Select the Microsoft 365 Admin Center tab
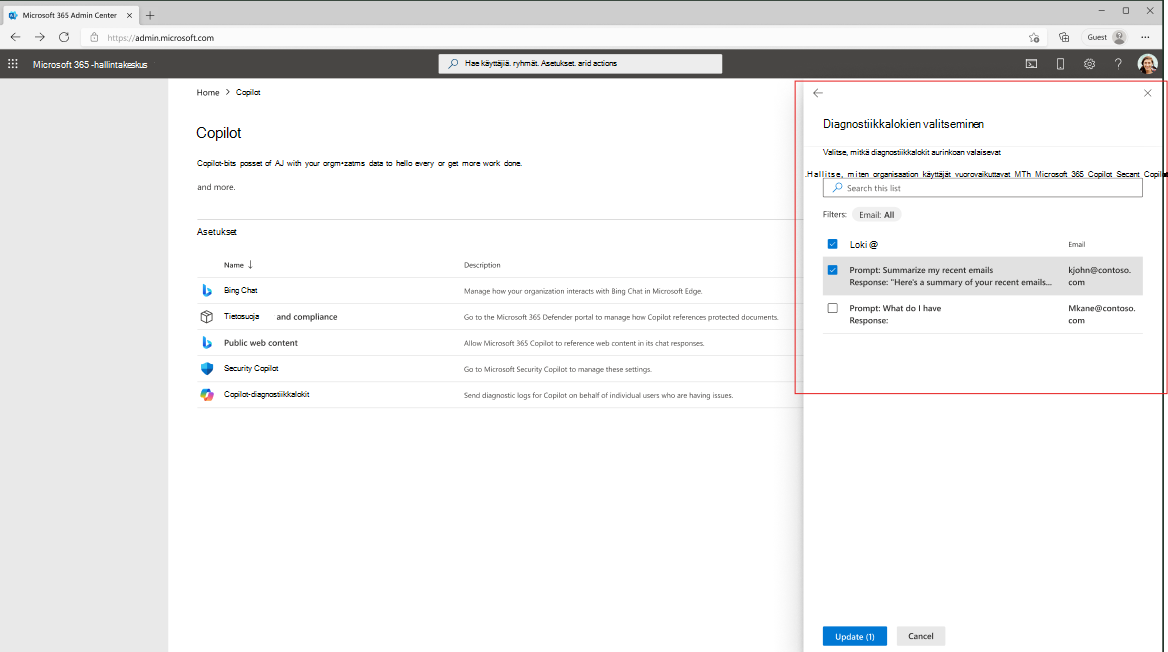This screenshot has height=652, width=1168. tap(69, 15)
